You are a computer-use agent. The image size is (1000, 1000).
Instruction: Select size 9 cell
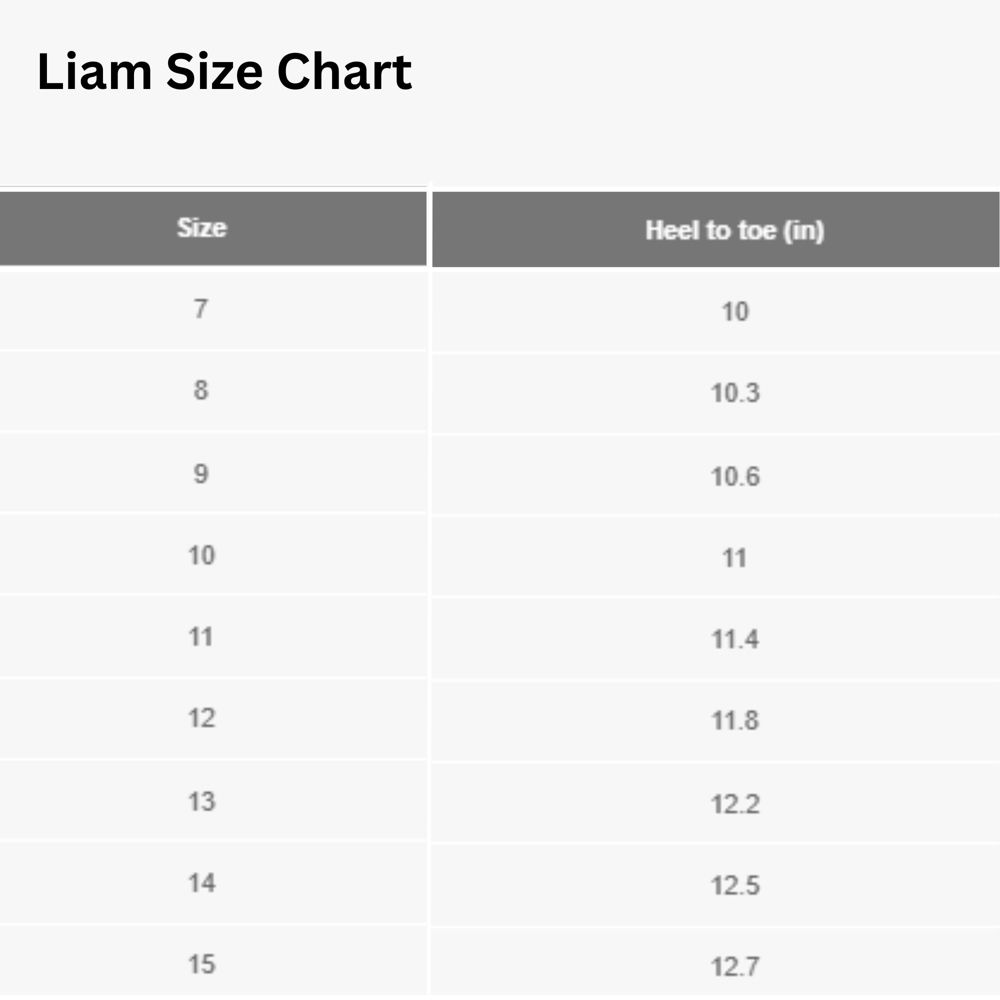point(201,473)
